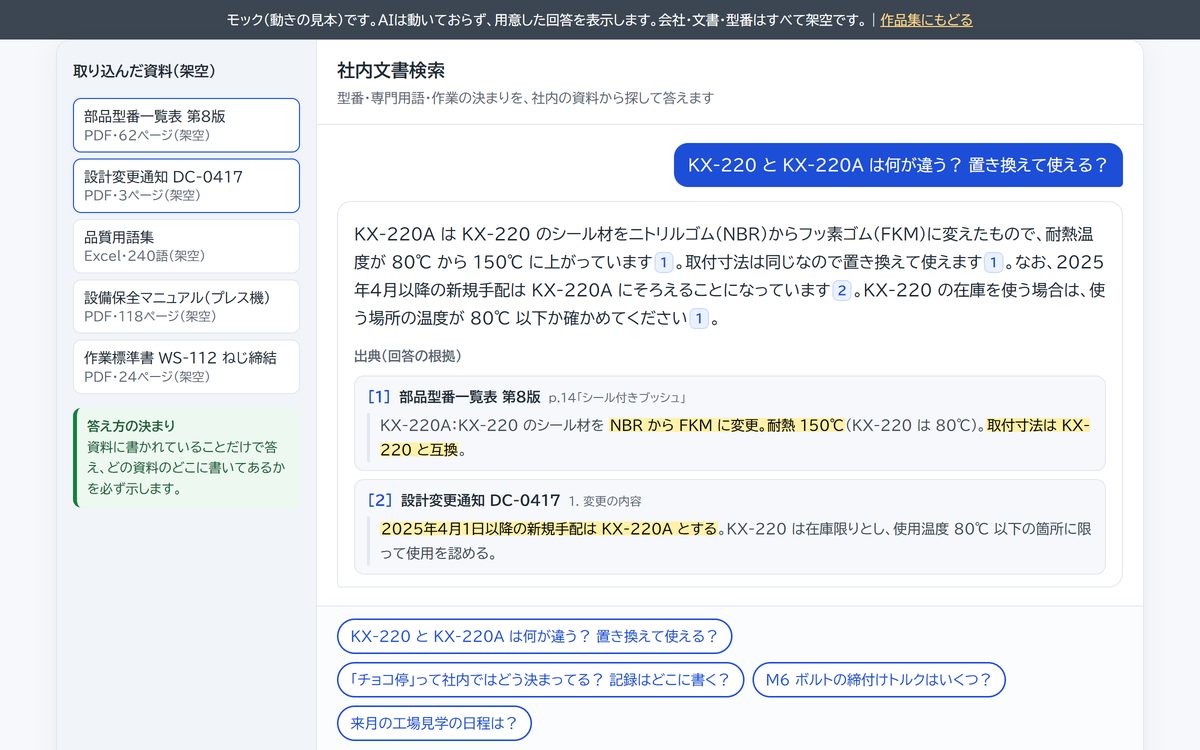Click suggested question KX-220 と KX-220A chip
1200x750 pixels.
534,636
